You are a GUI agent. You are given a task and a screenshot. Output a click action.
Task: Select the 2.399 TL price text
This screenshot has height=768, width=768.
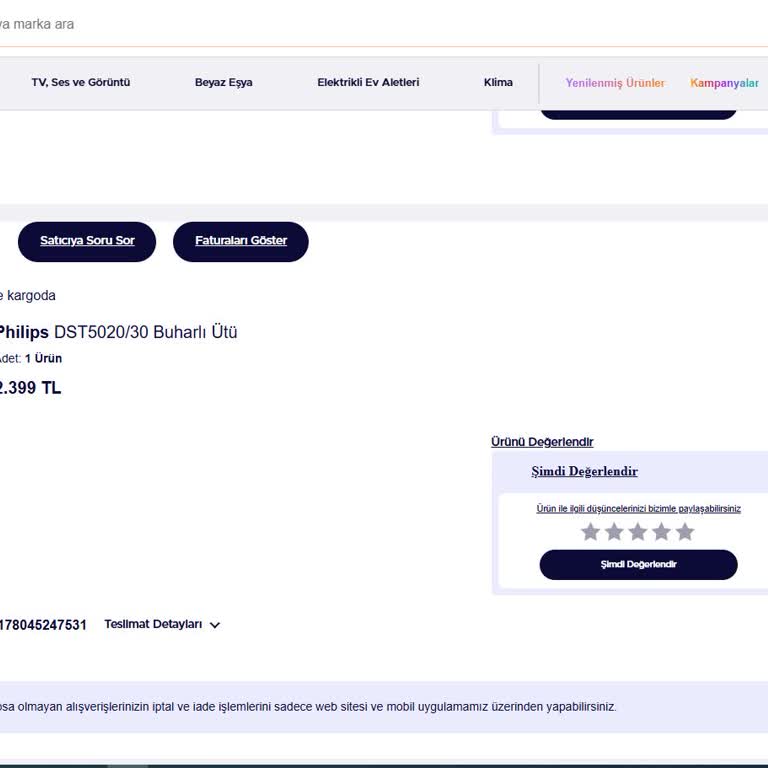click(x=30, y=388)
